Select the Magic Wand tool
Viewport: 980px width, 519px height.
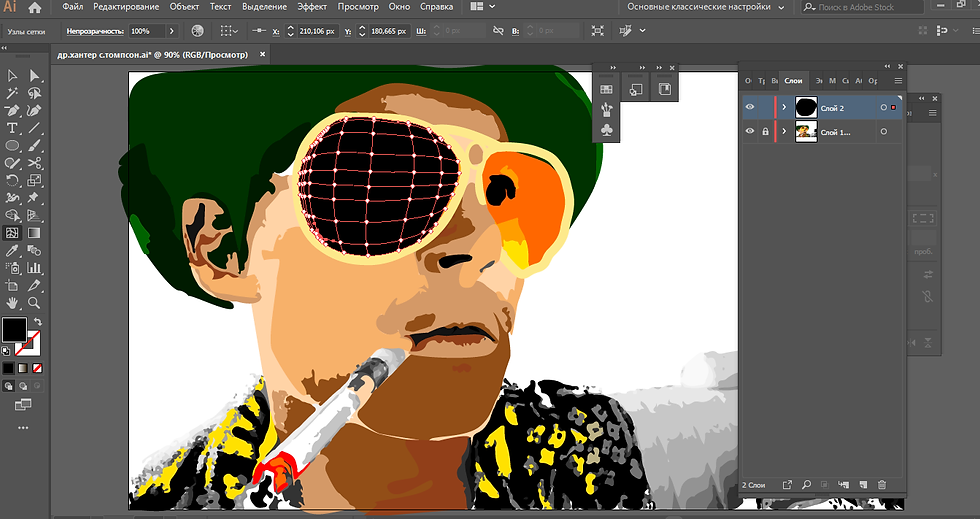point(12,93)
